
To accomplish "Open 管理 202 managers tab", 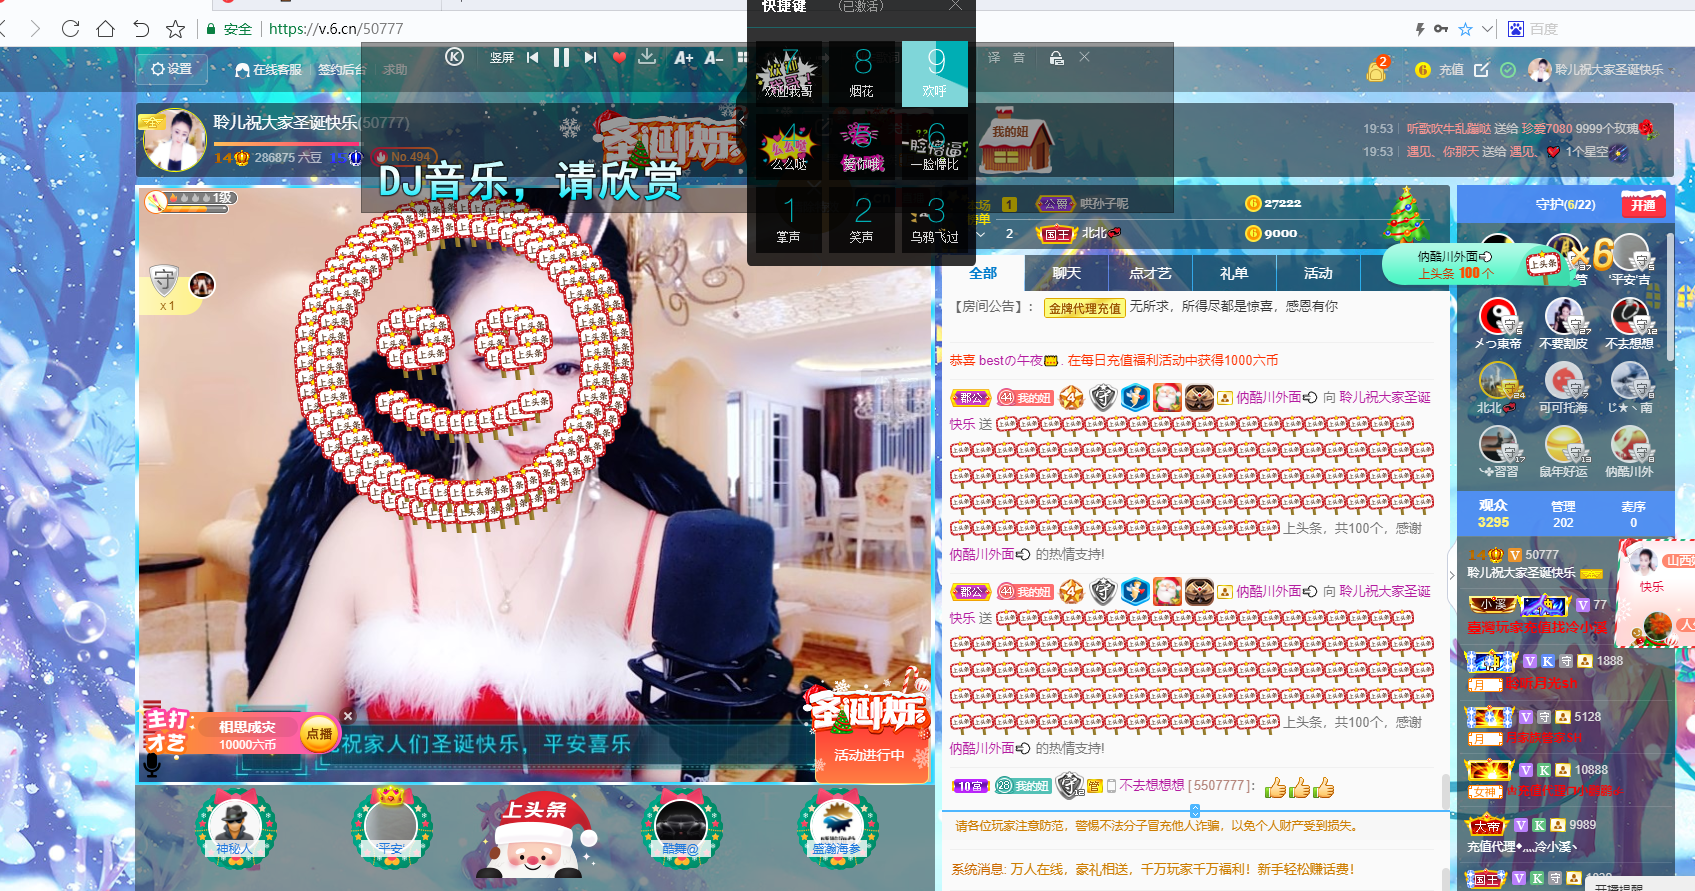I will tap(1563, 513).
